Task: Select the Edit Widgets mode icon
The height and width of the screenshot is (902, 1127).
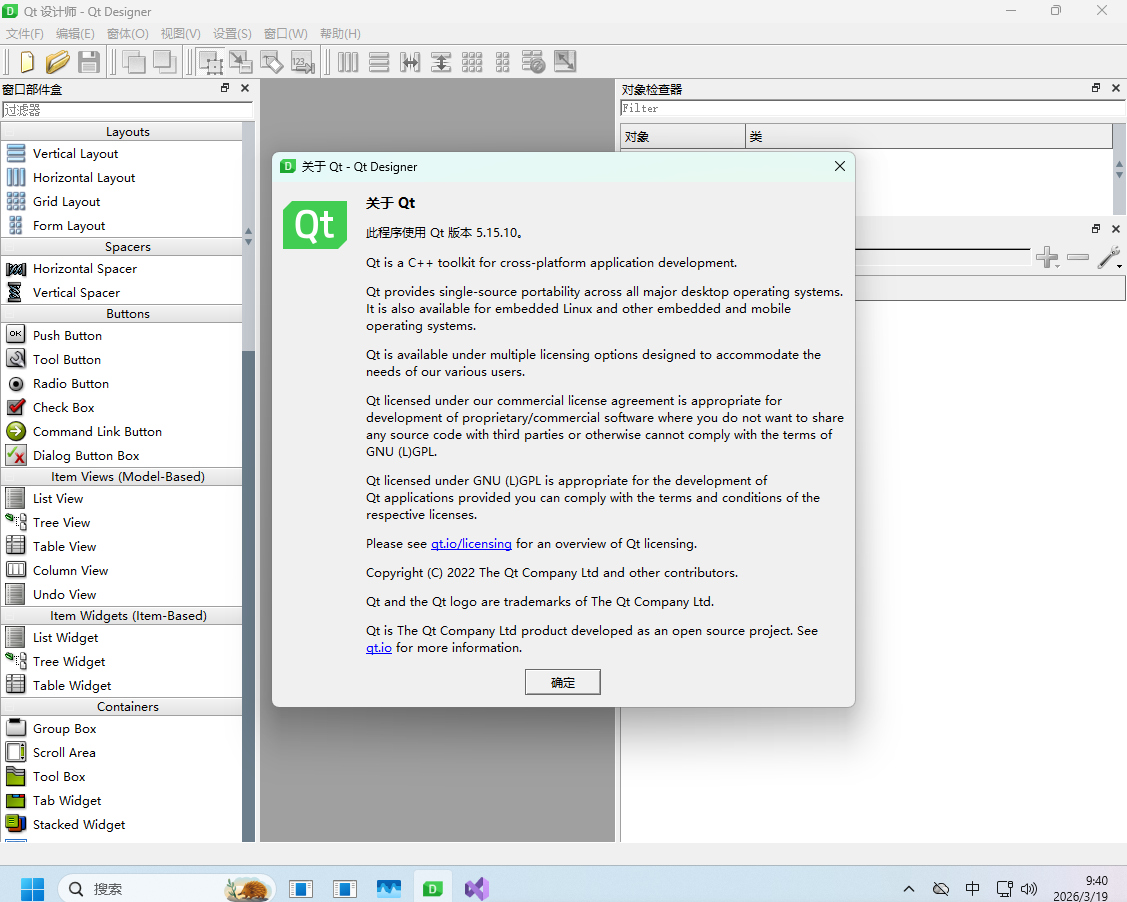Action: (210, 62)
